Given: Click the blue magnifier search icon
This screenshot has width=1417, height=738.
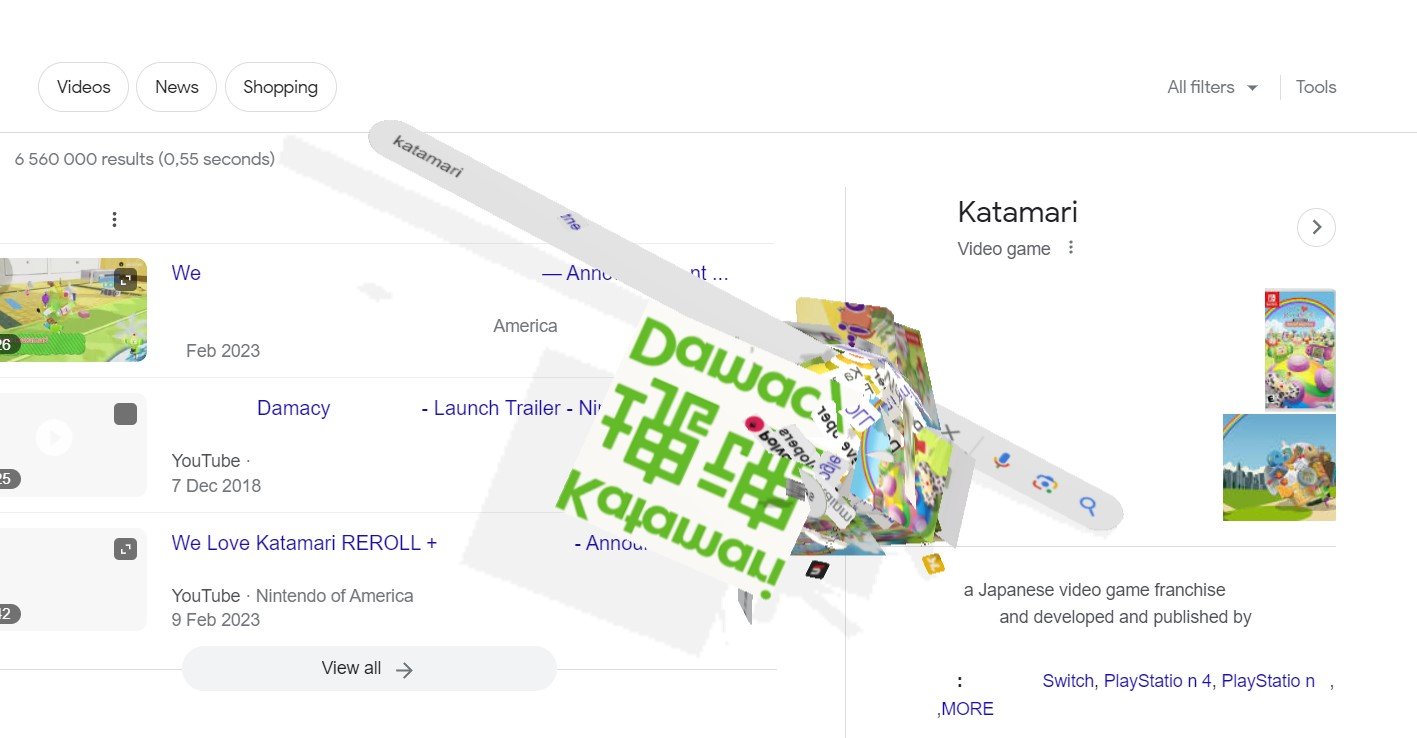Looking at the screenshot, I should [1088, 506].
